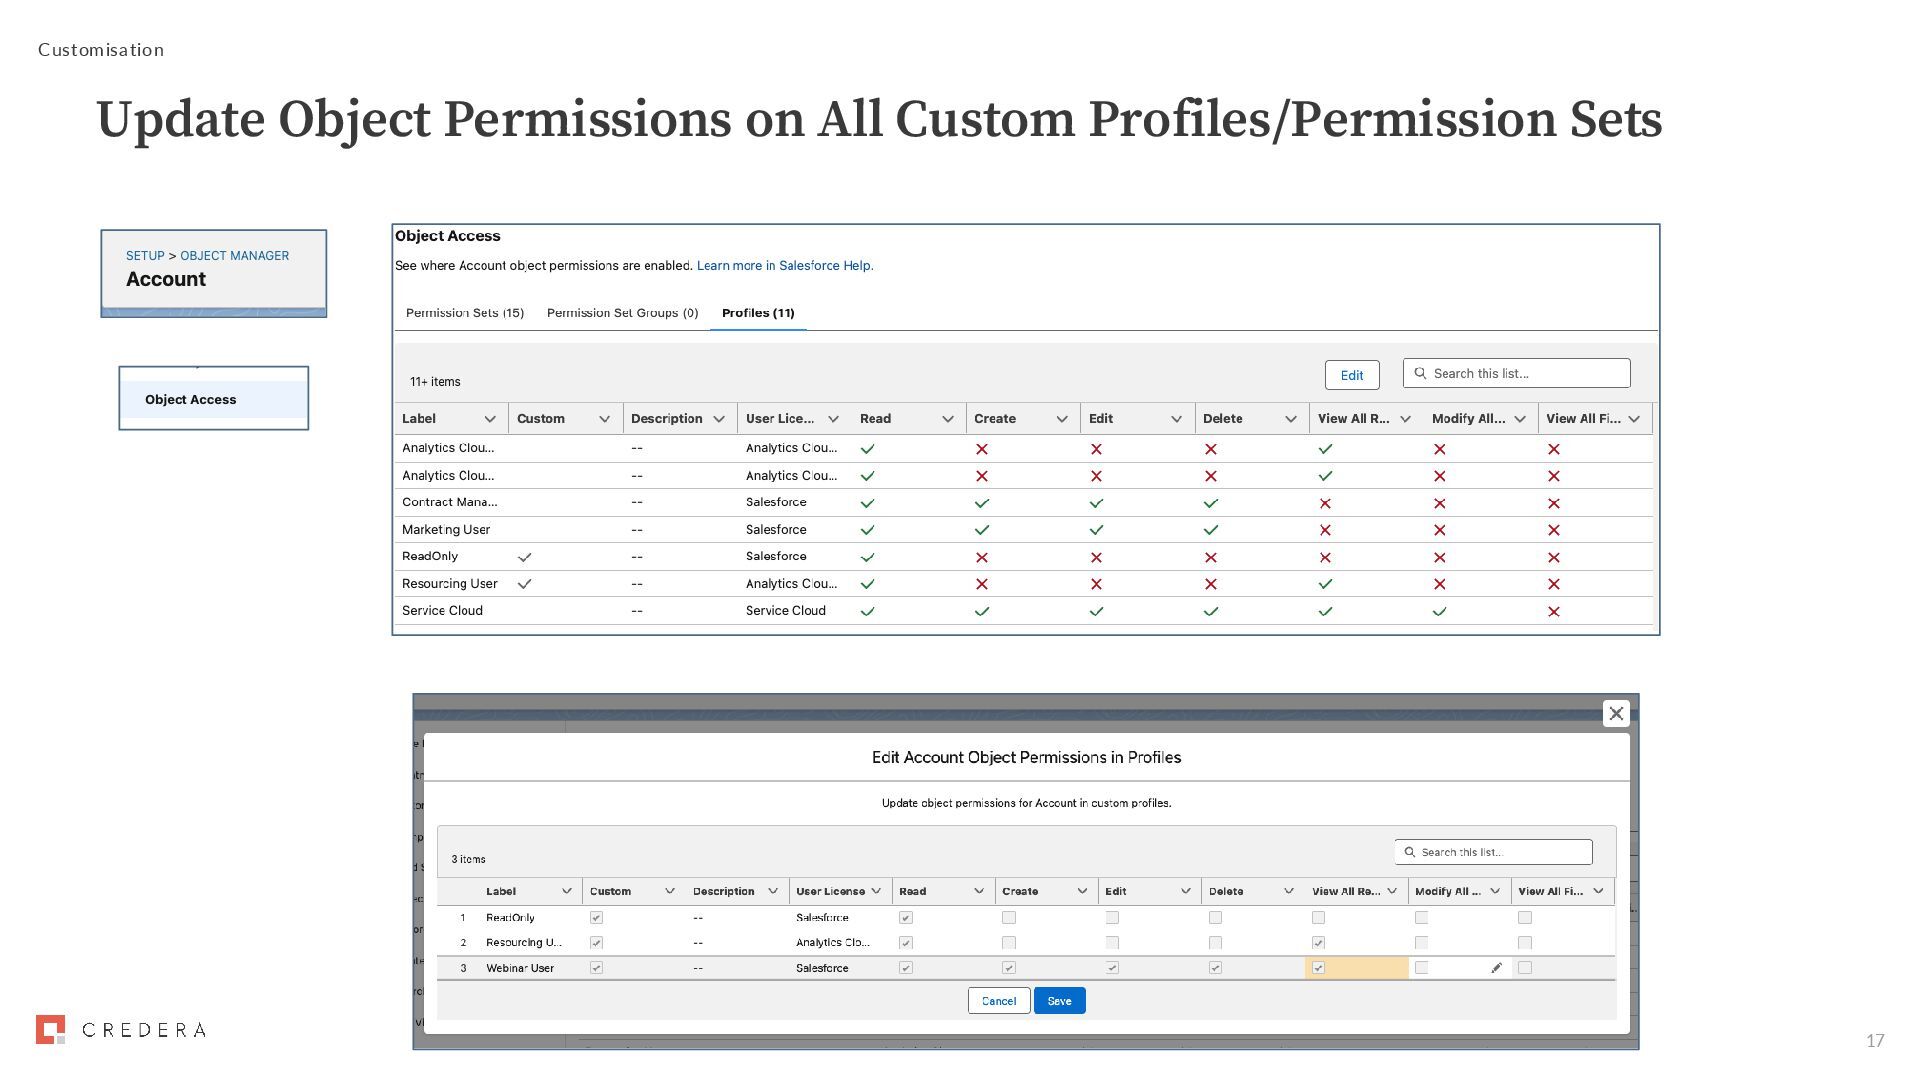Click Service Cloud Modify All green checkmark

click(1439, 611)
